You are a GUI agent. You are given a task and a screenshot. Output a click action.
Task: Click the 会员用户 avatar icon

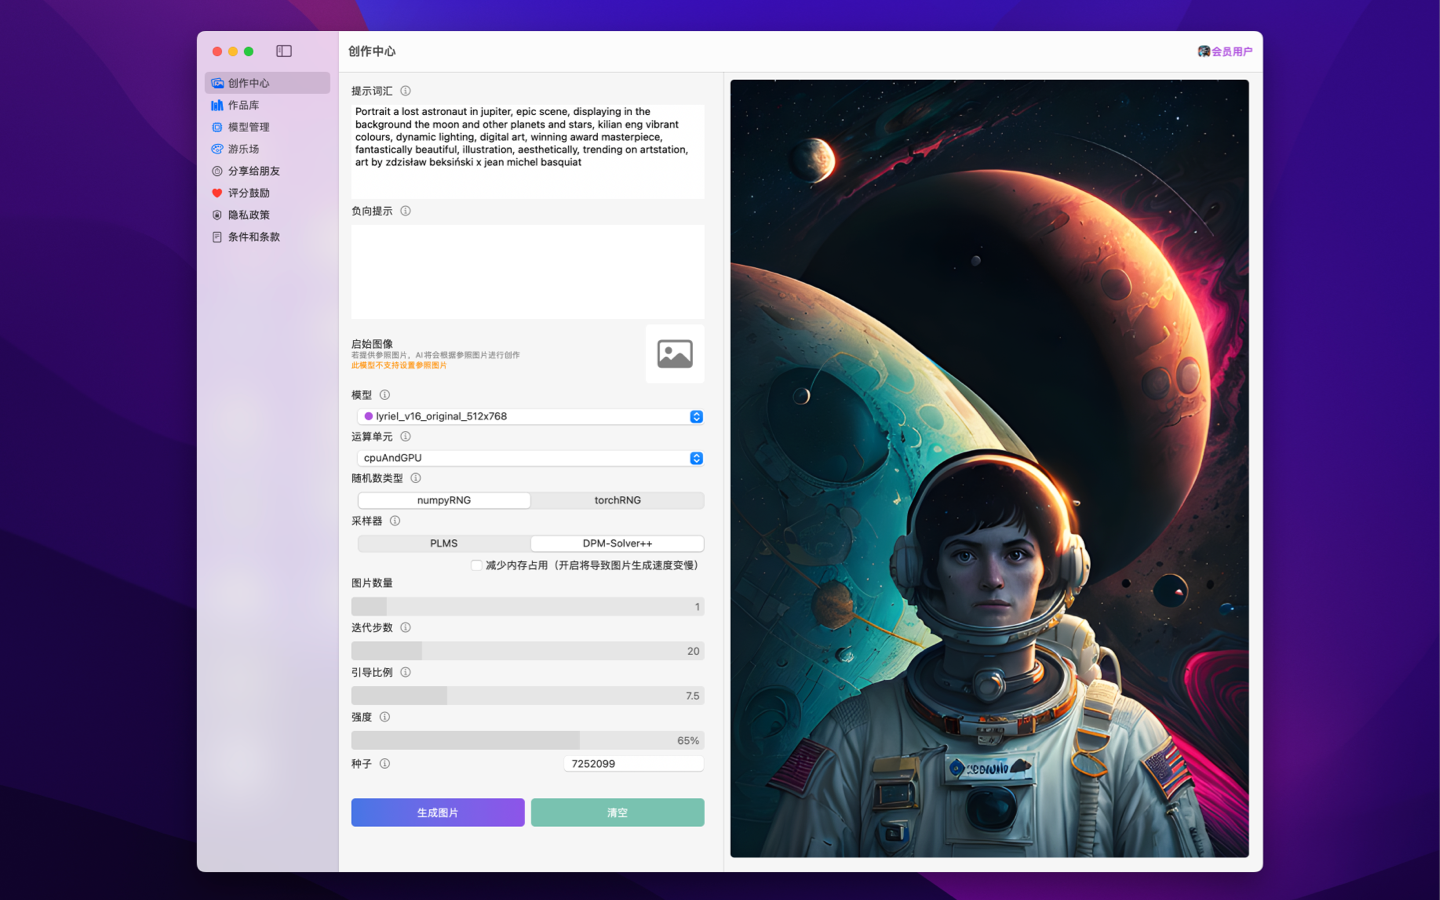tap(1204, 51)
